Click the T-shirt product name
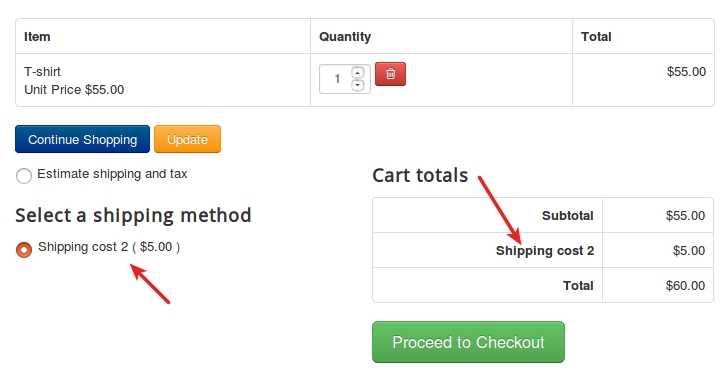Viewport: 724px width, 373px height. (x=42, y=72)
